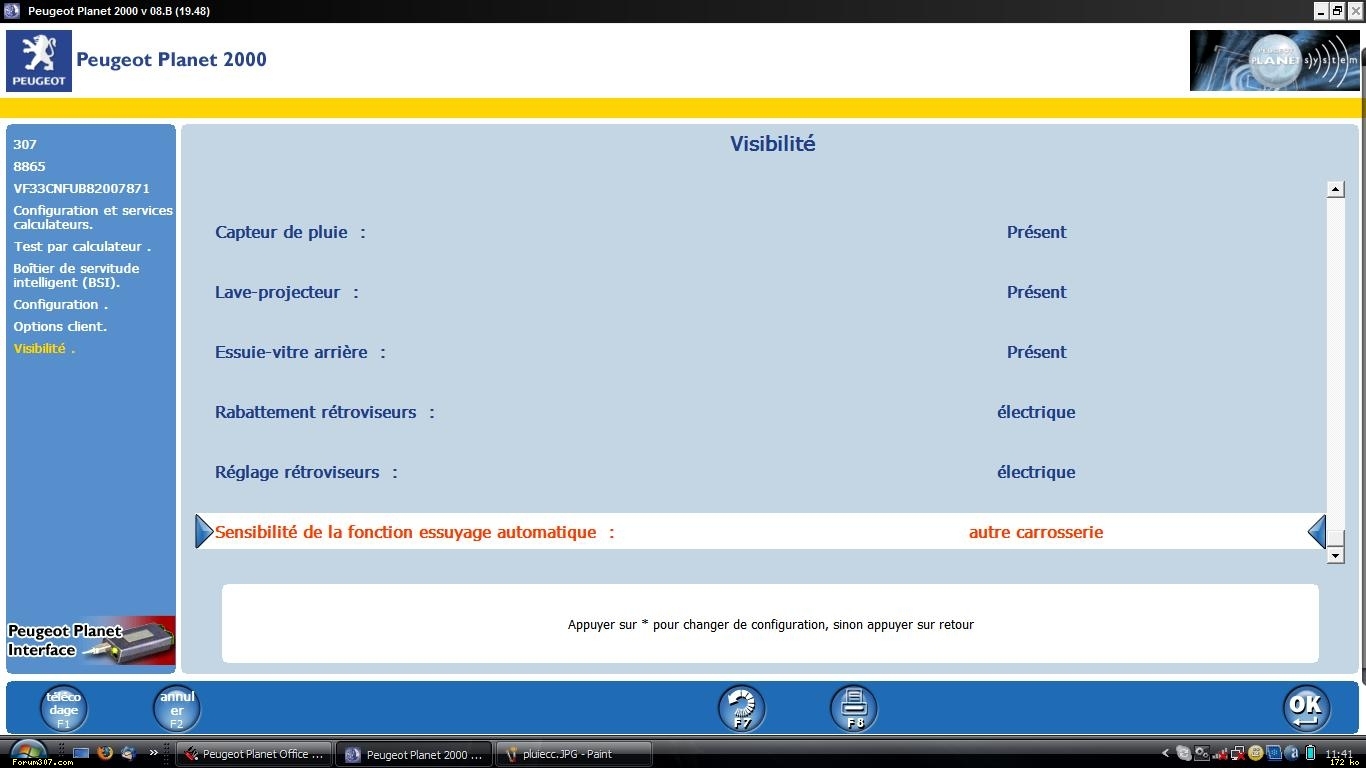Viewport: 1366px width, 768px height.
Task: Click the left blue arrow on the highlighted row
Action: [x=204, y=532]
